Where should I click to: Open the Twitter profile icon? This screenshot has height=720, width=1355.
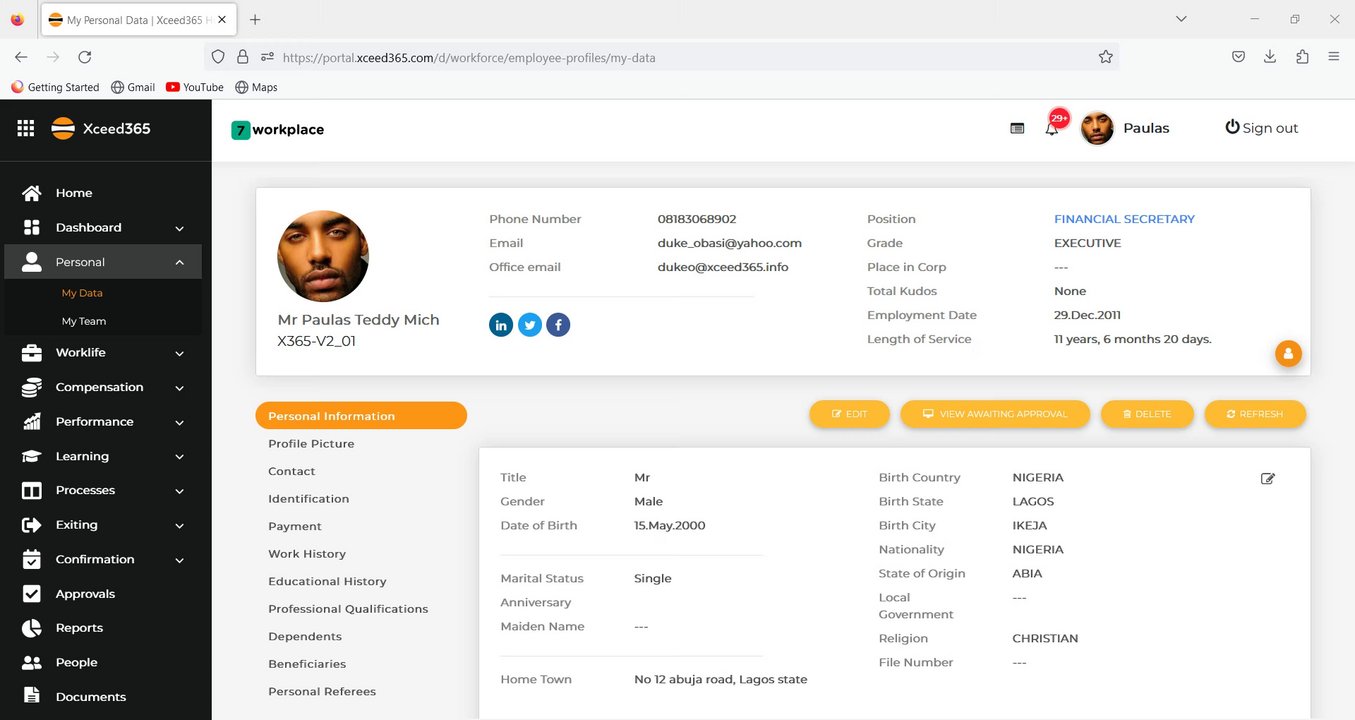click(530, 325)
